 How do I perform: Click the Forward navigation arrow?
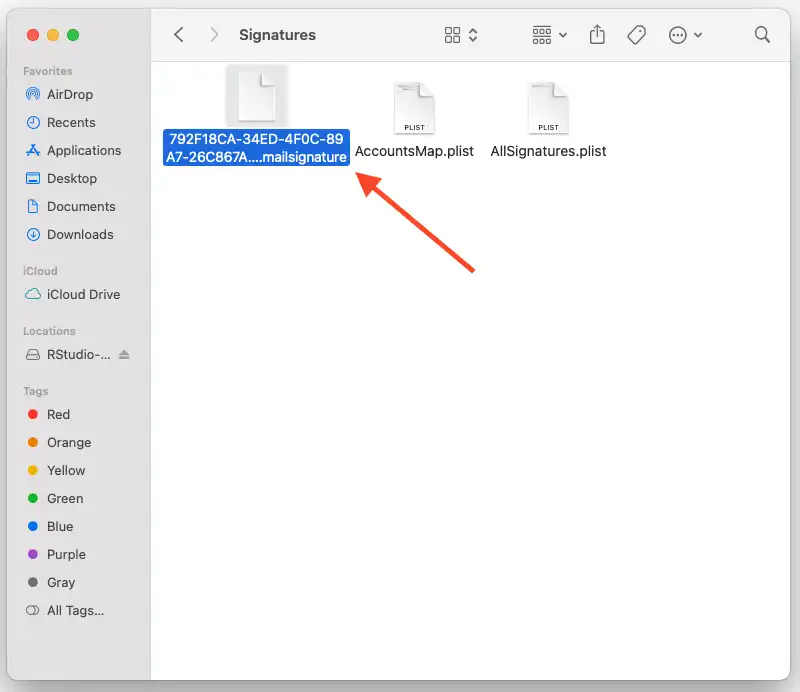(214, 35)
